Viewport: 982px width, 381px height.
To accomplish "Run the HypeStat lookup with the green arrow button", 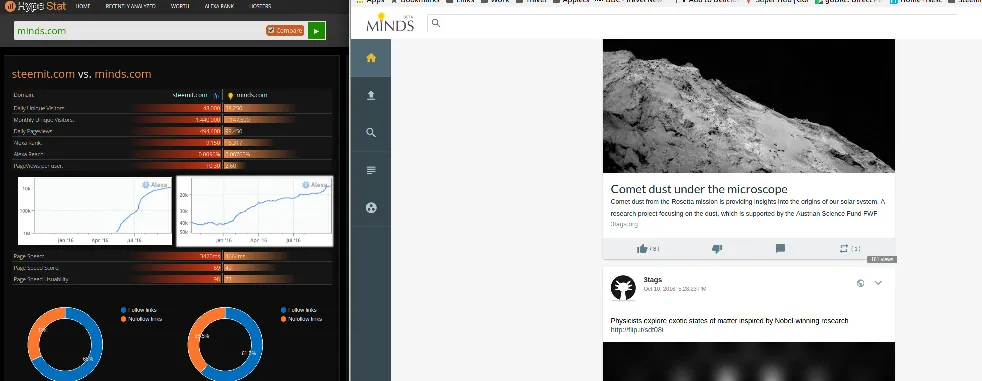I will coord(316,31).
